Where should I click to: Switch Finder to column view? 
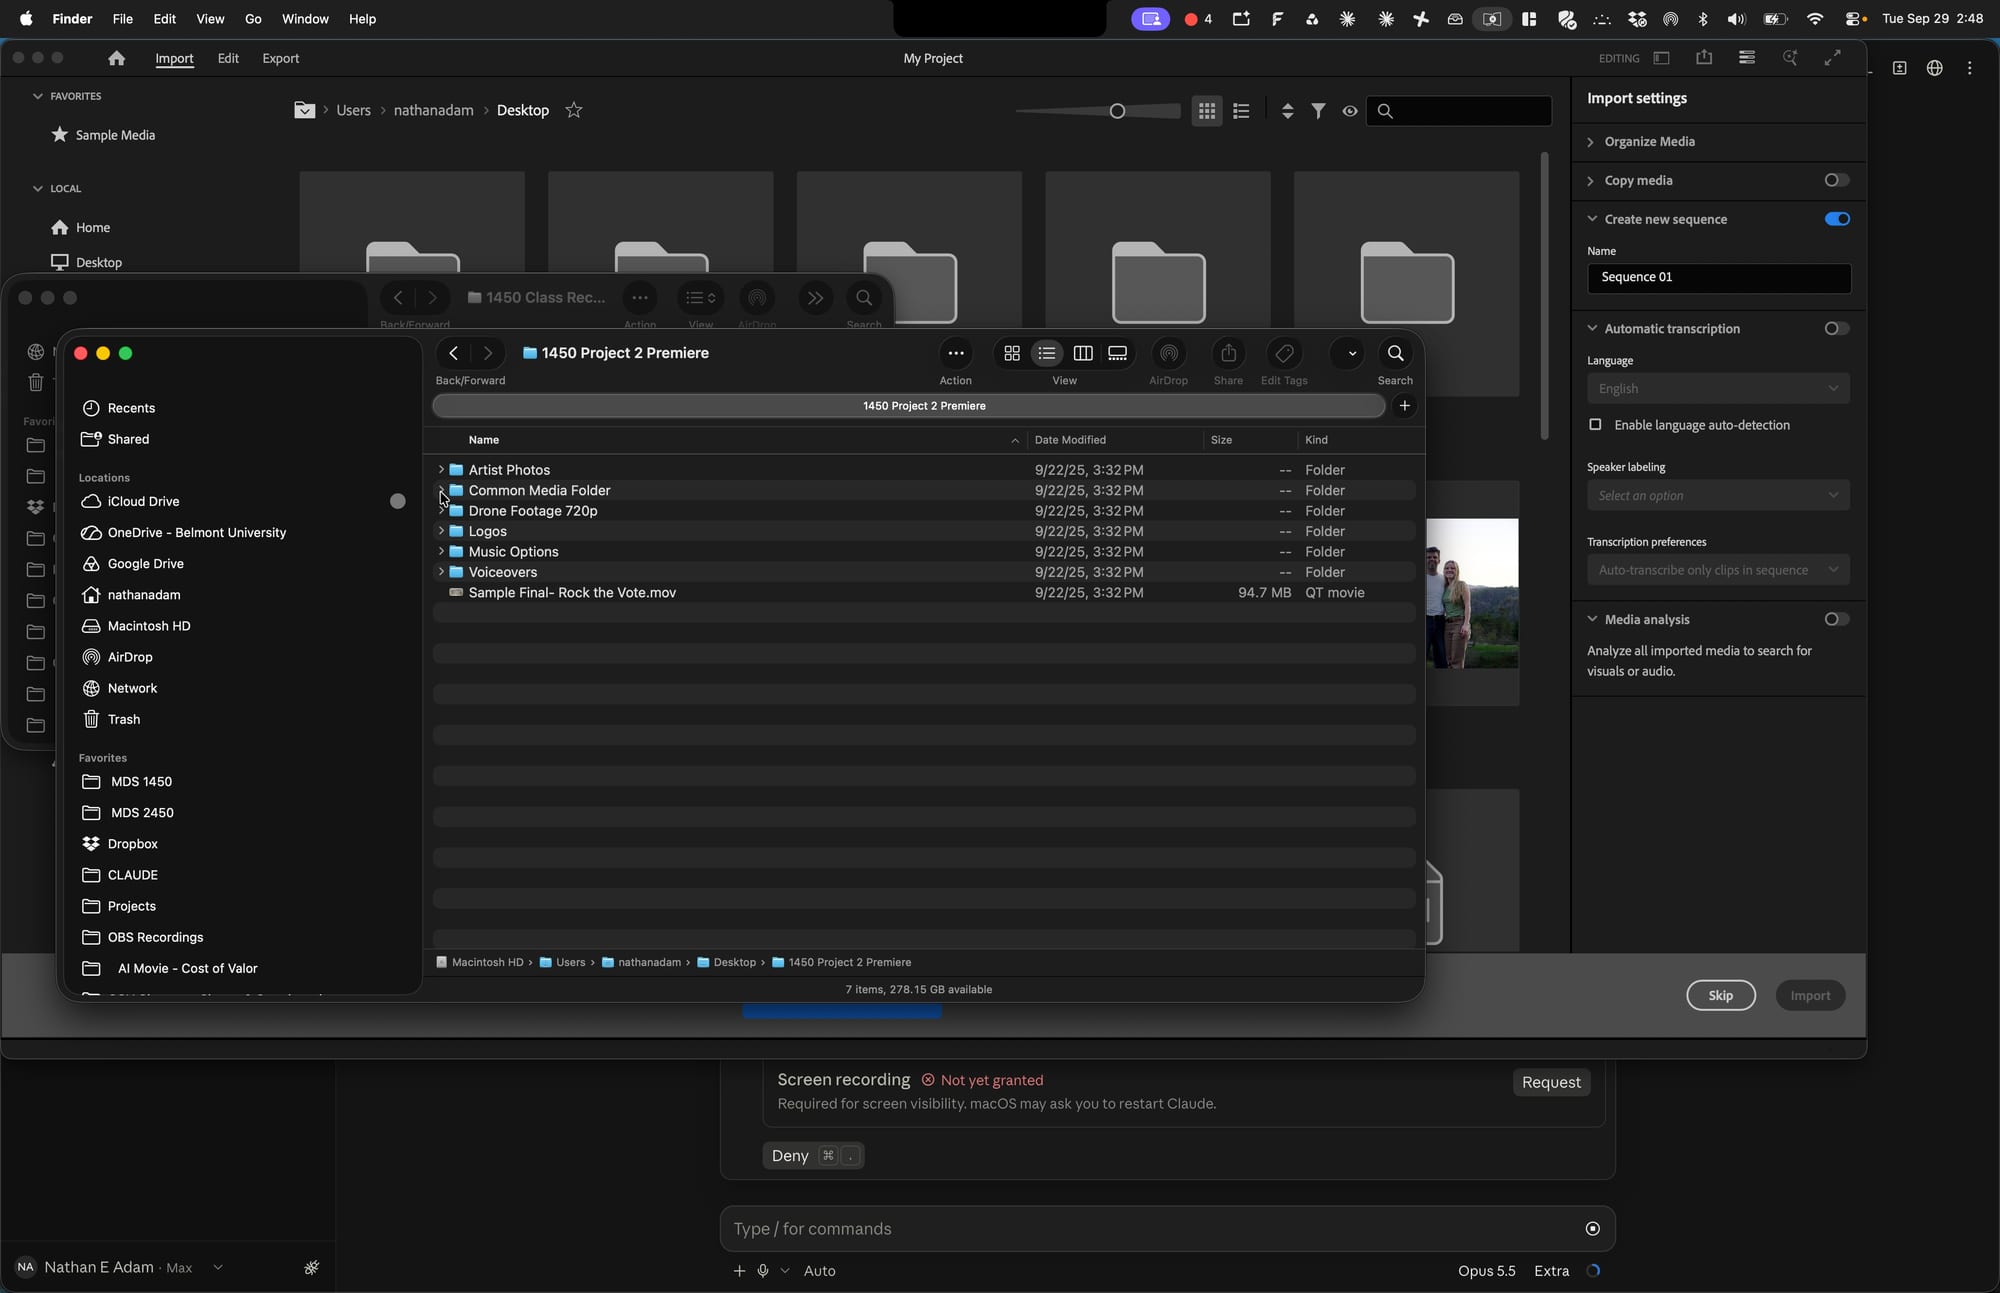click(1083, 353)
